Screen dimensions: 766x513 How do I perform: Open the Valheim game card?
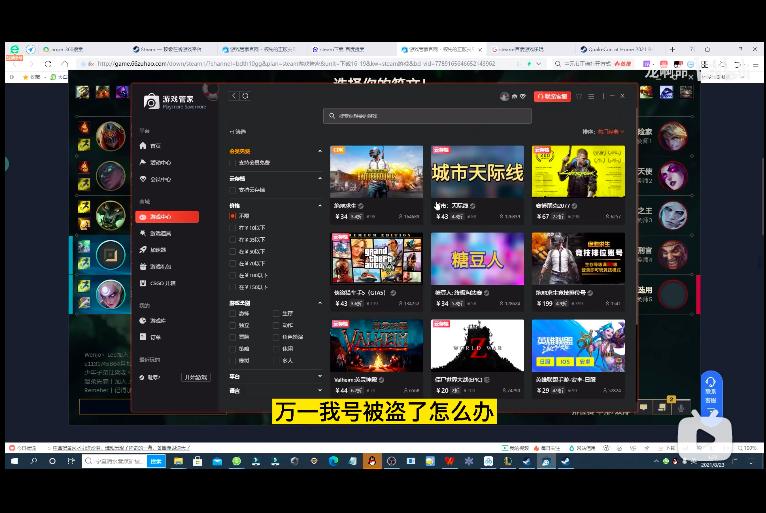[x=376, y=358]
